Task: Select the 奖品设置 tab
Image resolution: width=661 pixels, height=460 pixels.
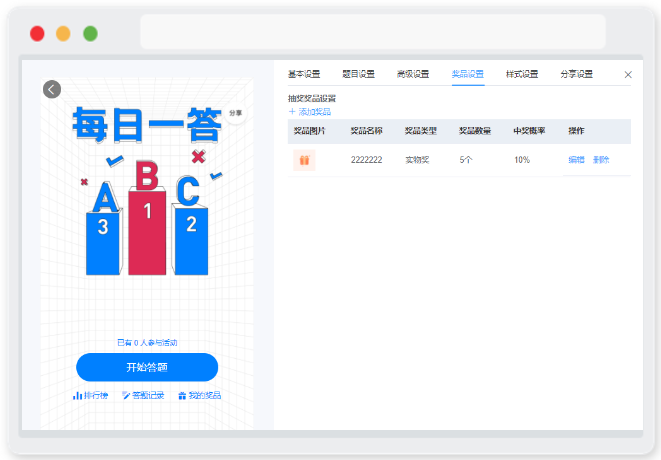Action: 468,74
